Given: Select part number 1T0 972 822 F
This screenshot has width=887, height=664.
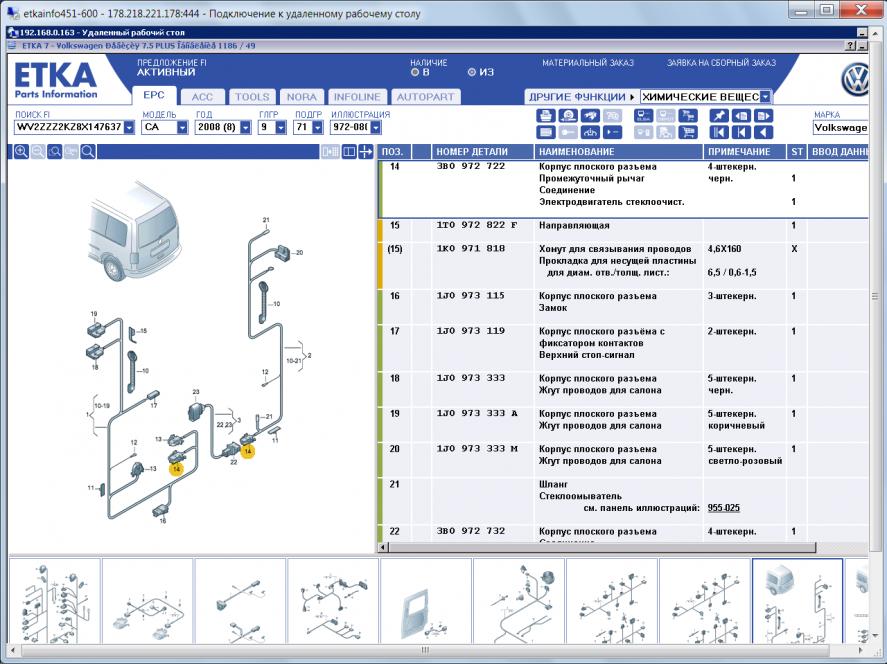Looking at the screenshot, I should point(477,225).
